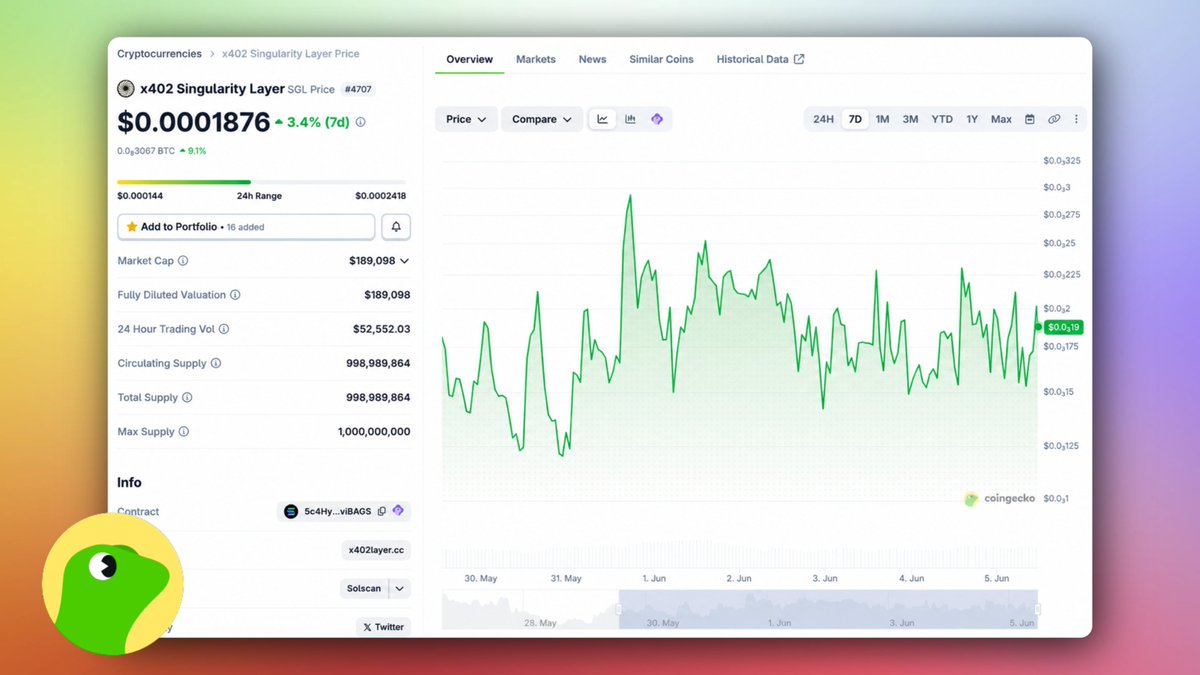1200x675 pixels.
Task: Click the Add to Portfolio button
Action: pyautogui.click(x=246, y=227)
